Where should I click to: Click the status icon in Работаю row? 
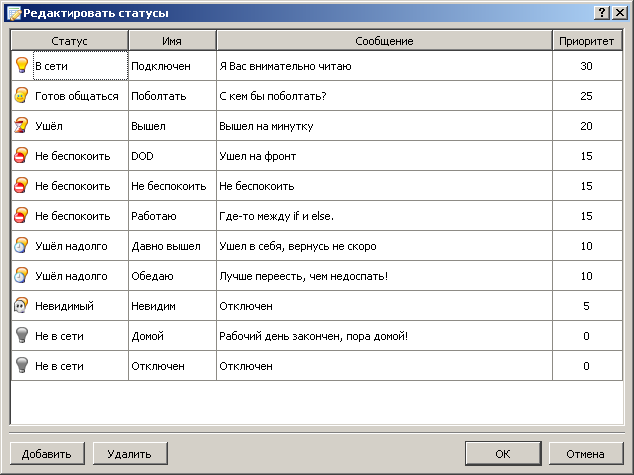point(22,216)
